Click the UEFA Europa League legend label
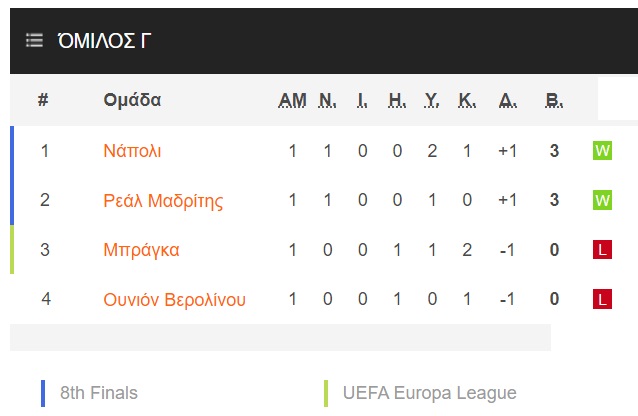This screenshot has width=638, height=416. point(429,393)
